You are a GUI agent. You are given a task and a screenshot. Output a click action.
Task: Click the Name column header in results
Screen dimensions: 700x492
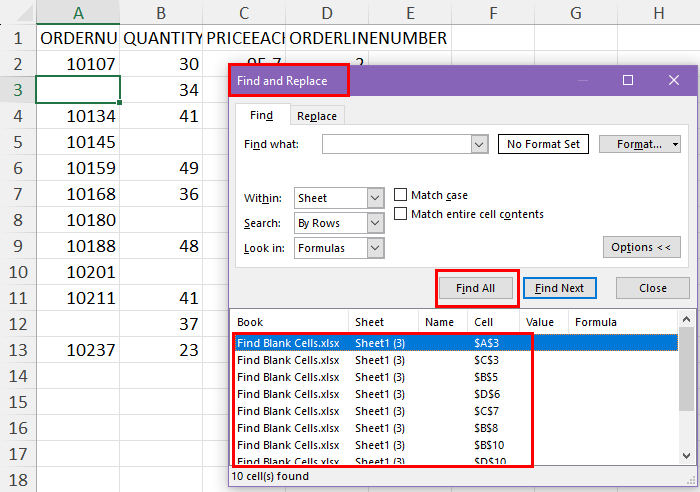click(x=443, y=322)
